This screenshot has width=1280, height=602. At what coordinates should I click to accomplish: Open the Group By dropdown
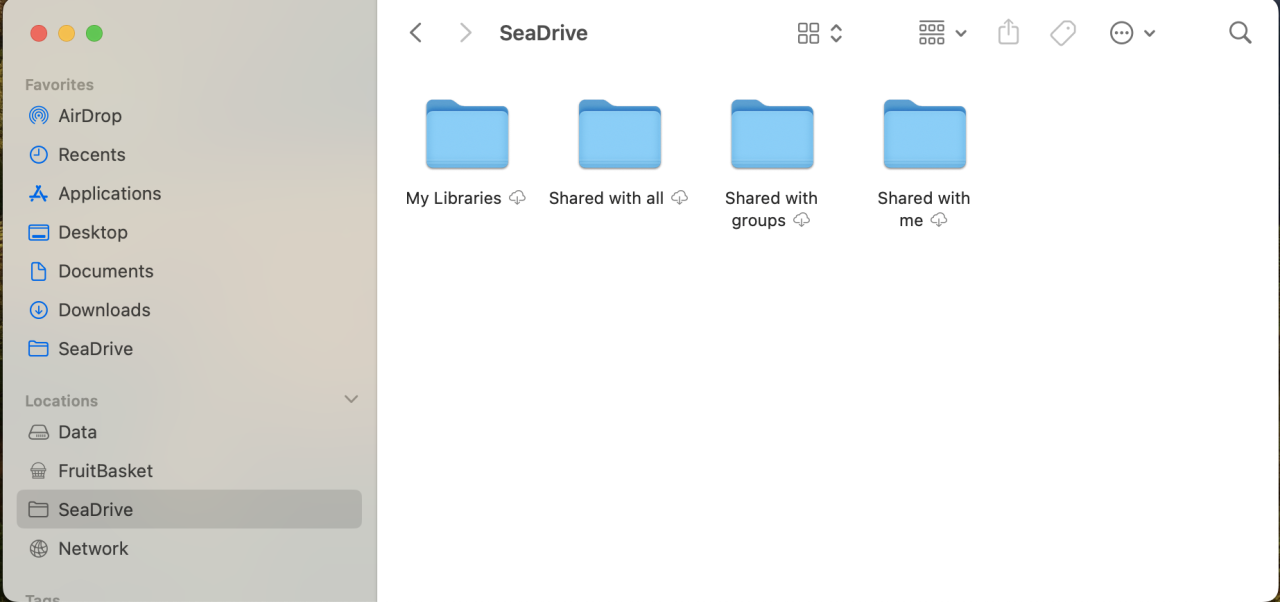[942, 33]
